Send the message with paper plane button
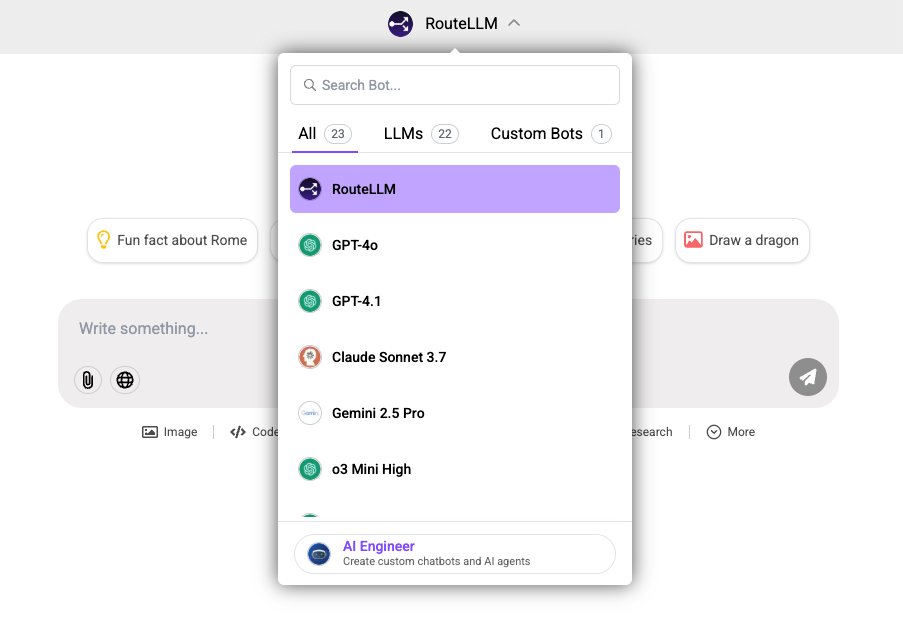 point(808,377)
